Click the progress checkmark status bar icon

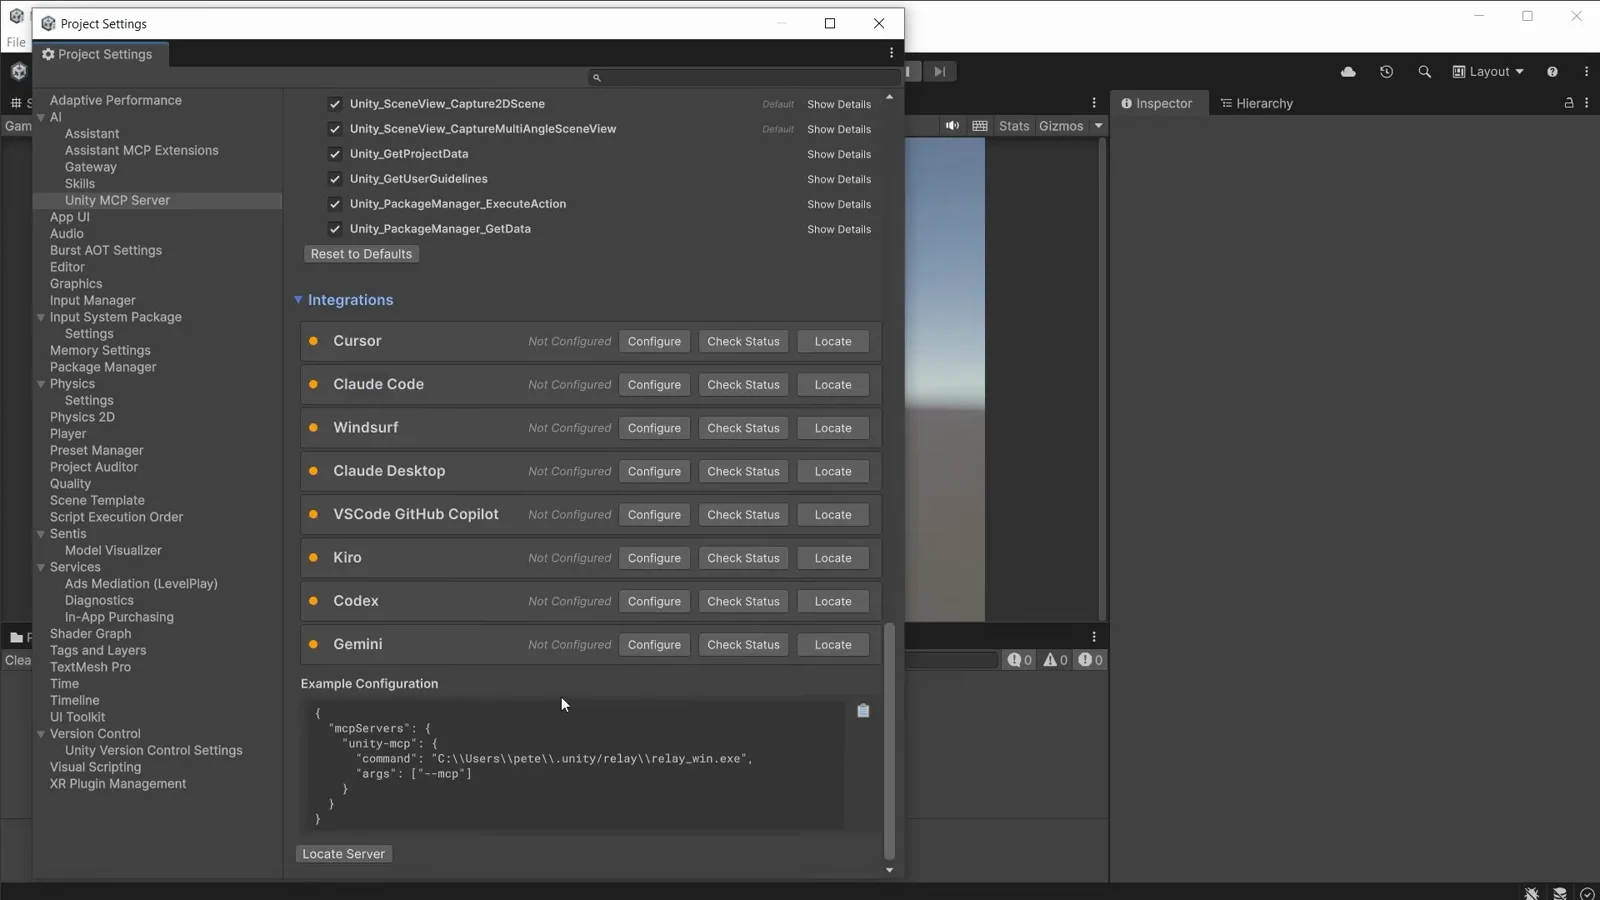1587,893
